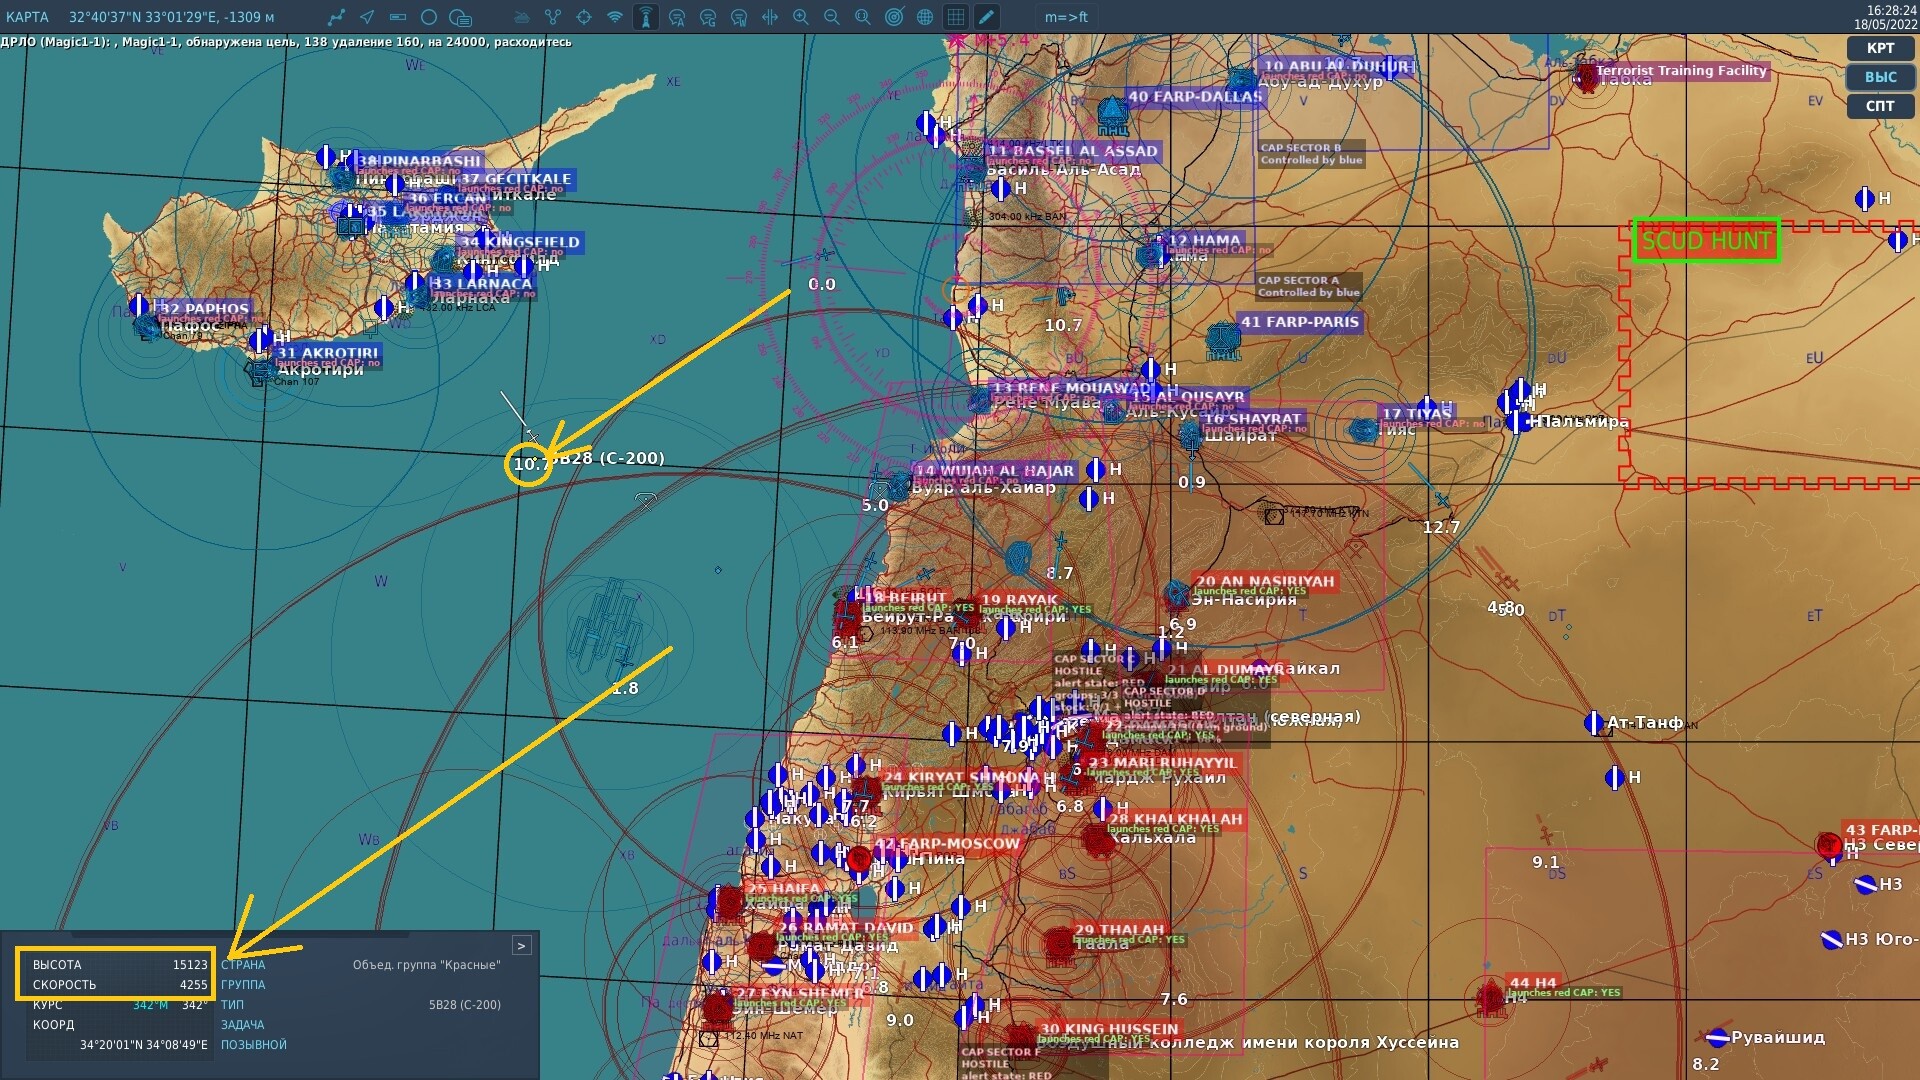This screenshot has height=1080, width=1920.
Task: Expand the unit info panel arrow
Action: [x=521, y=945]
